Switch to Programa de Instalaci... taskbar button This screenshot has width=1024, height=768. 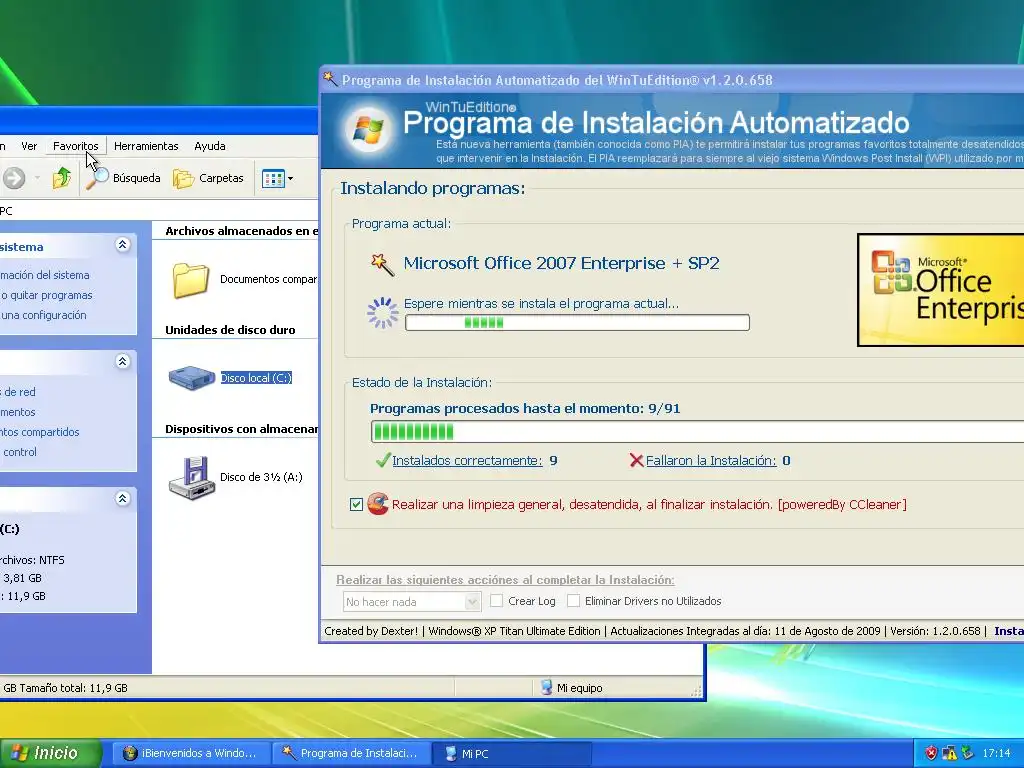(351, 753)
